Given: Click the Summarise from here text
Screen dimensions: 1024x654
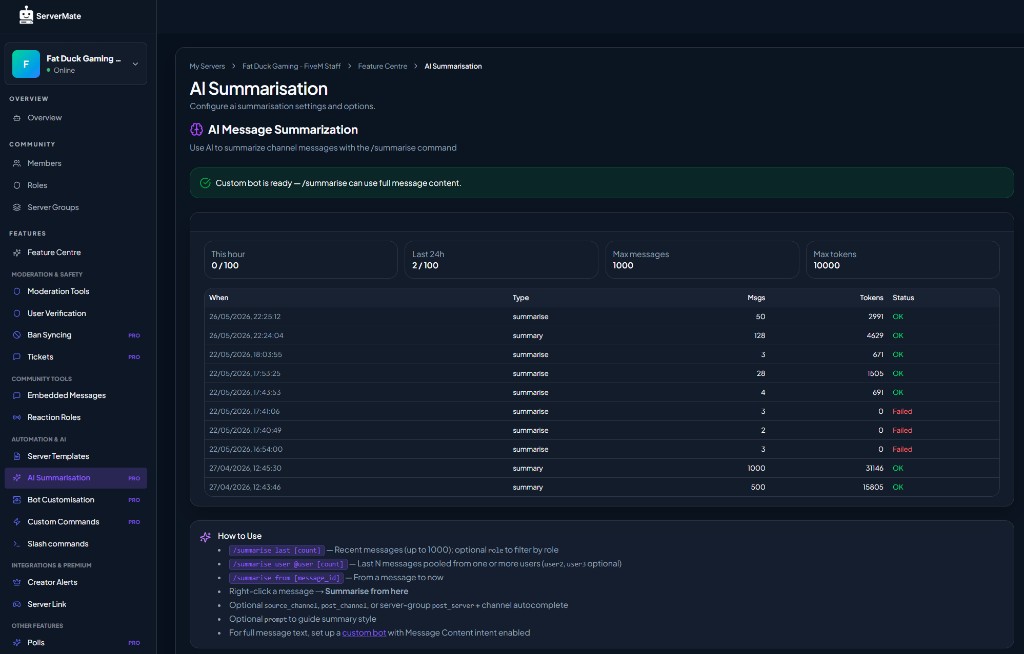Looking at the screenshot, I should (366, 591).
